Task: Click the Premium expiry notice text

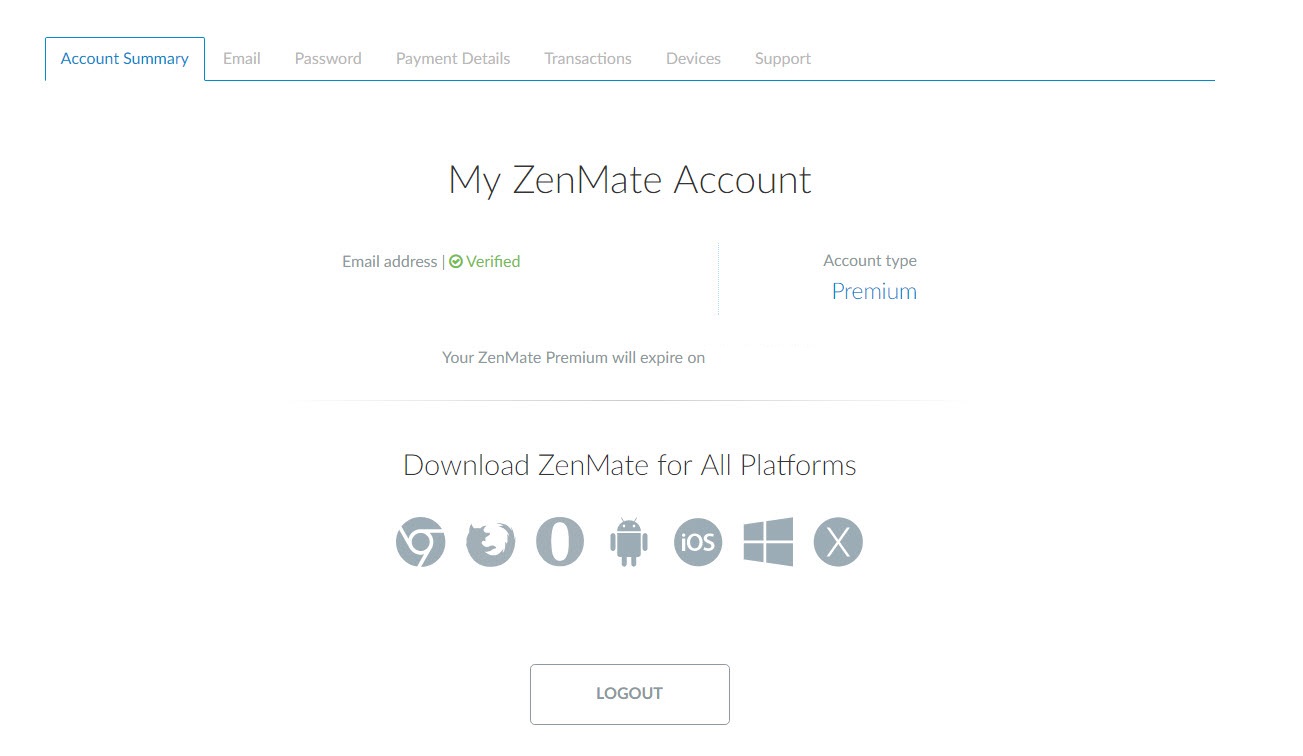Action: (x=573, y=357)
